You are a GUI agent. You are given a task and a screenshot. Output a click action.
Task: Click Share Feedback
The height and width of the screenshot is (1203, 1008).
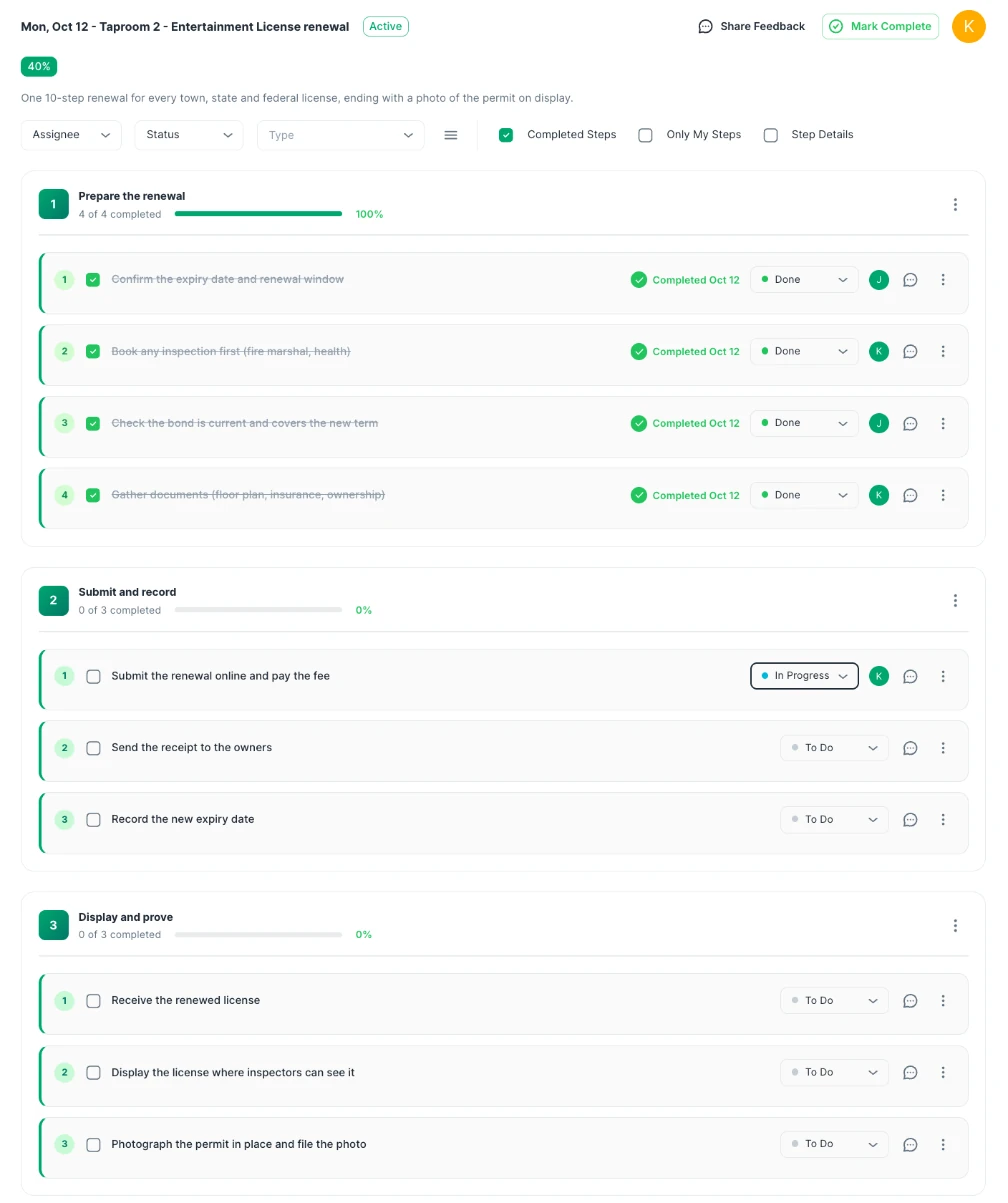click(751, 26)
